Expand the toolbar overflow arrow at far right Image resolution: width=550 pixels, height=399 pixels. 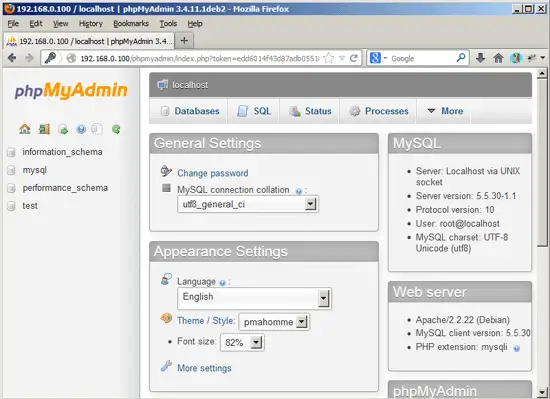coord(543,58)
